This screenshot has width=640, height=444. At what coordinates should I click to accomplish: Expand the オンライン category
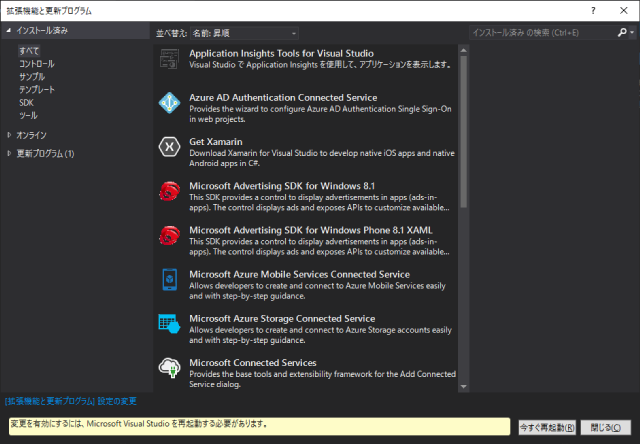coord(9,135)
